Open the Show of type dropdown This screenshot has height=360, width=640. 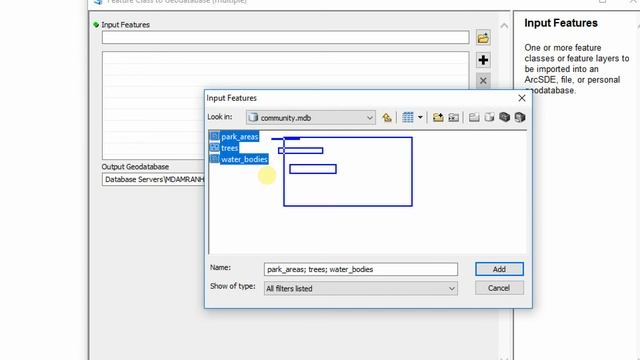click(x=361, y=289)
